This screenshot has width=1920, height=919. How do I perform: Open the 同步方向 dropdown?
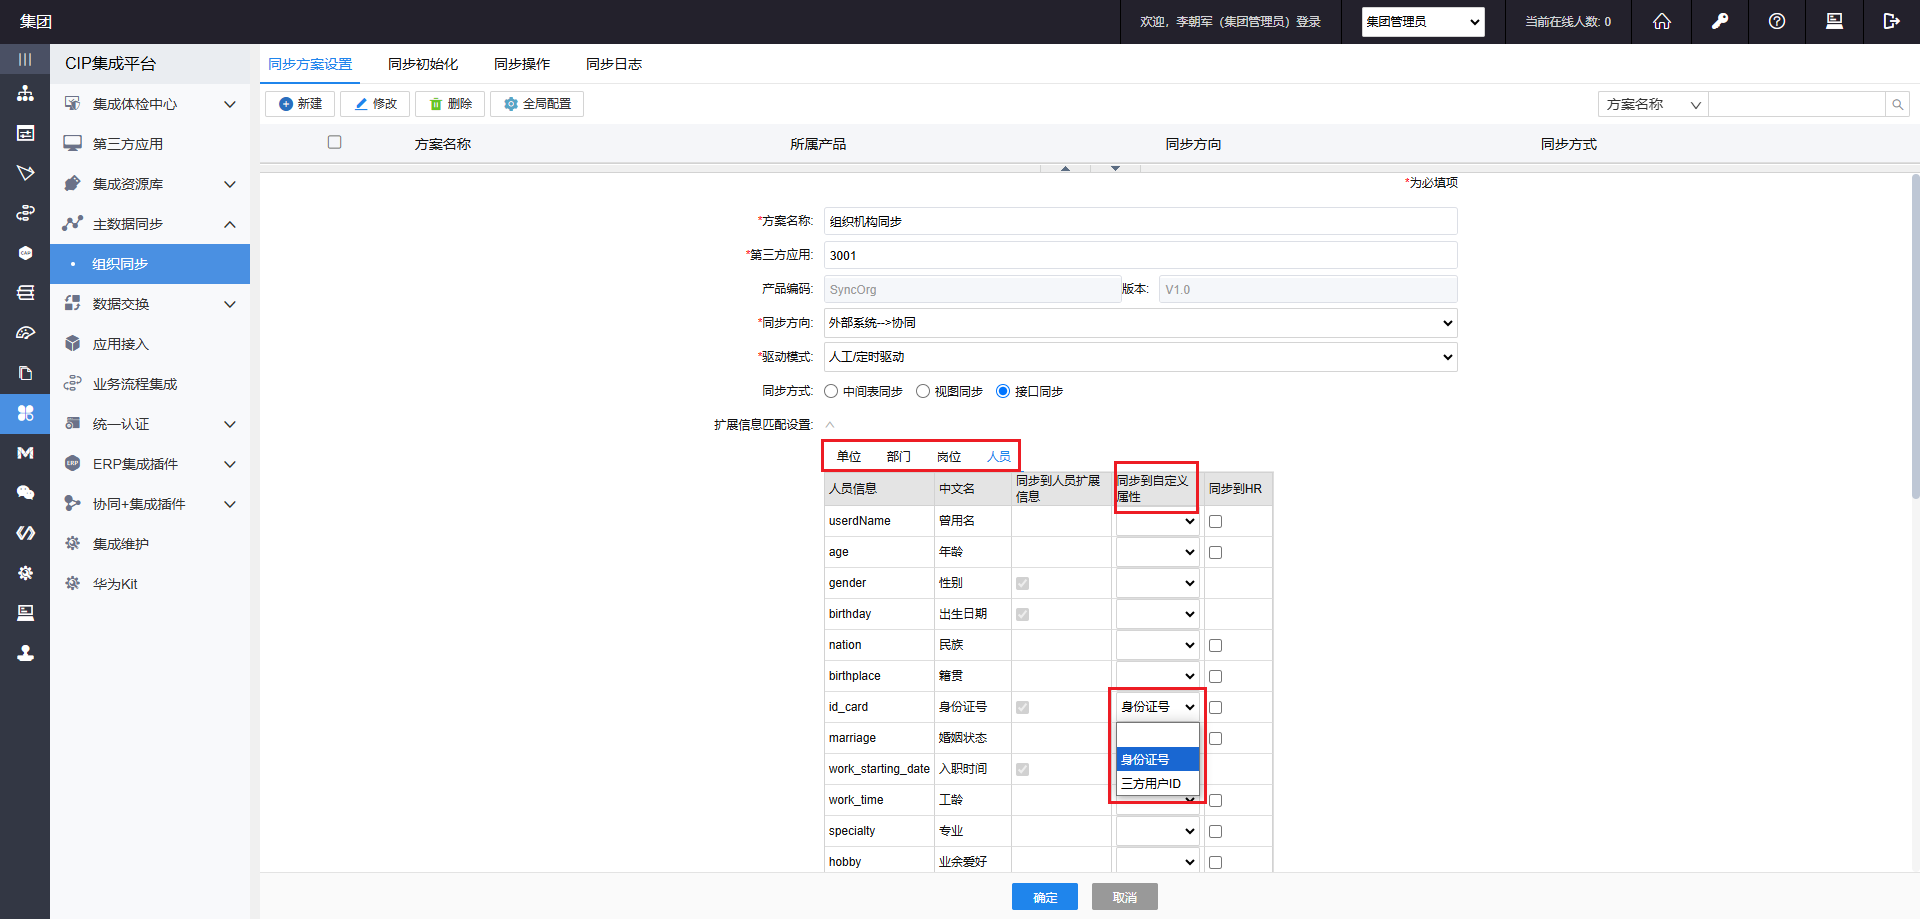1140,323
